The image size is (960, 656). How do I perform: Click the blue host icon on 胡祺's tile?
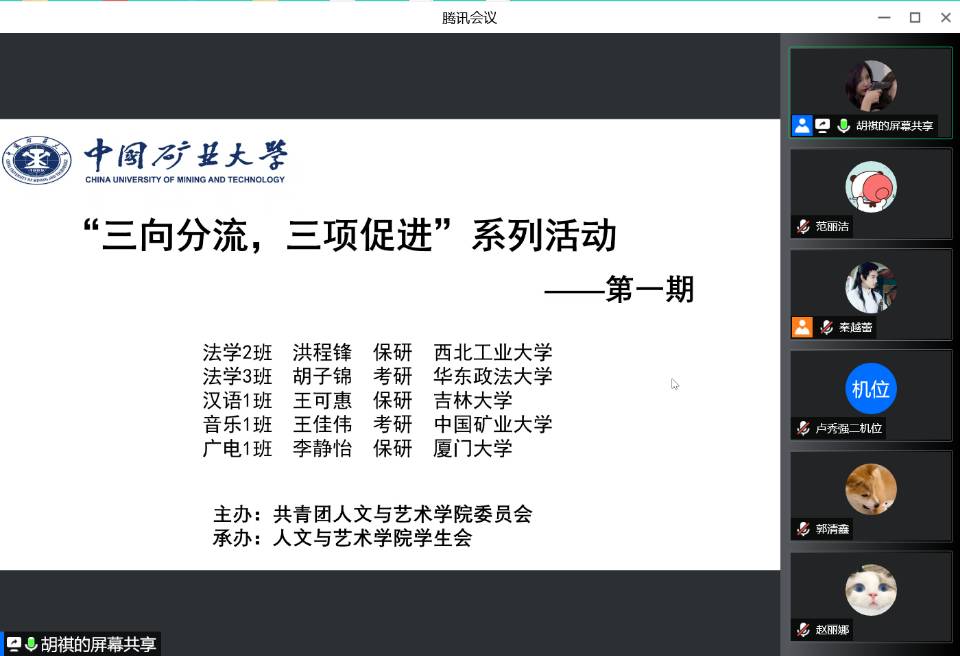(x=802, y=126)
